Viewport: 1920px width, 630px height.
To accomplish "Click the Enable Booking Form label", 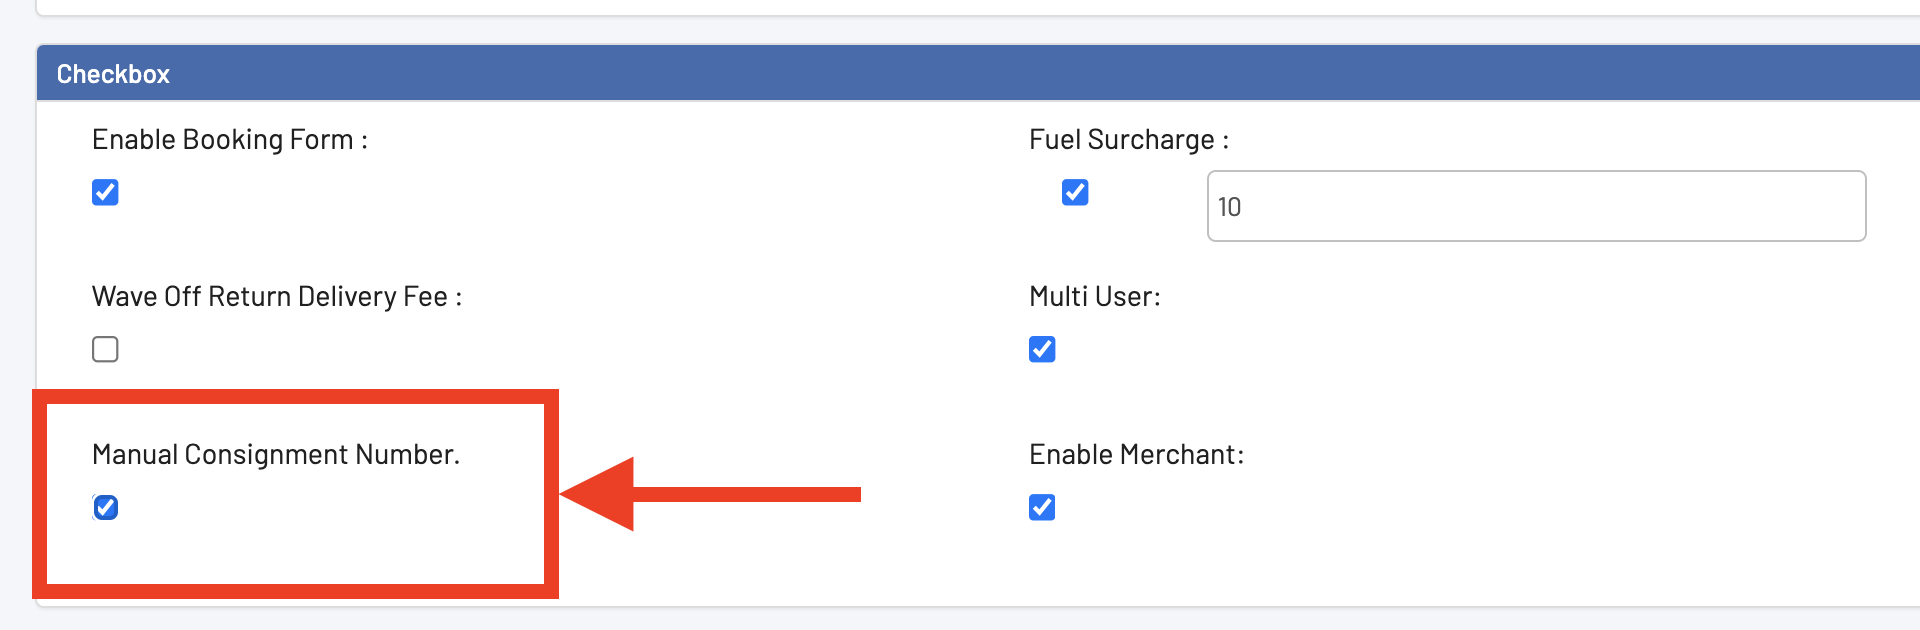I will [x=229, y=140].
